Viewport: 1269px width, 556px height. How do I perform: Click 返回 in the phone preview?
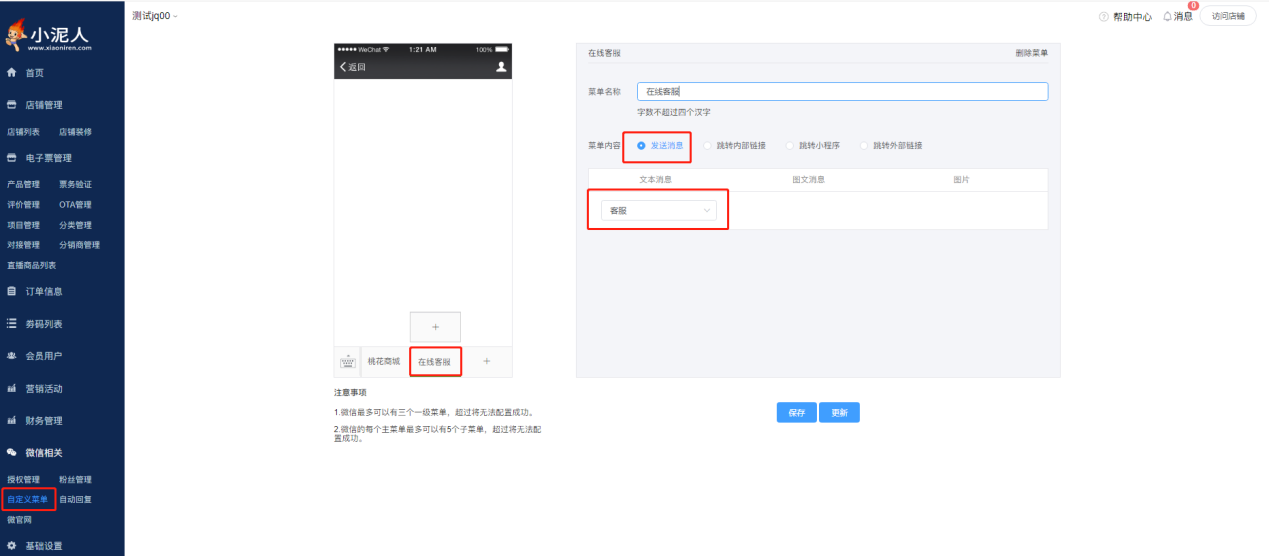click(353, 67)
